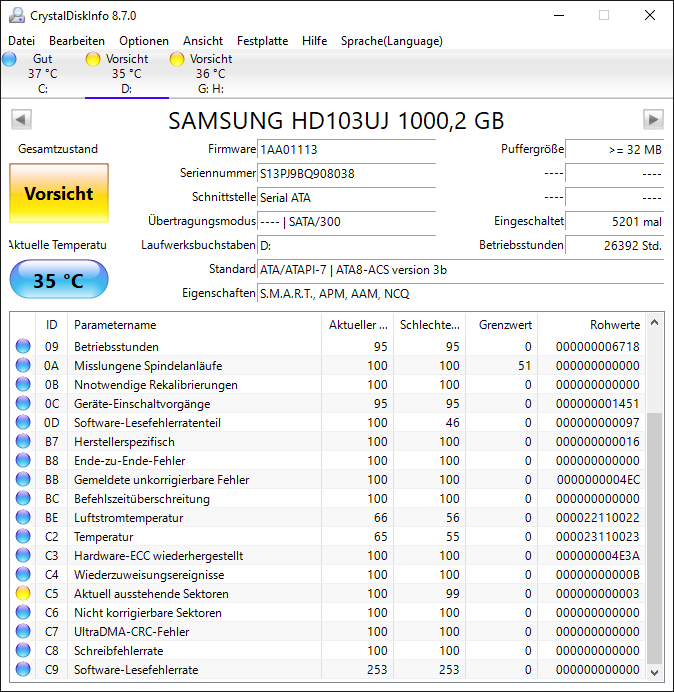Viewport: 674px width, 692px height.
Task: Open the Hilfe menu
Action: pos(314,41)
